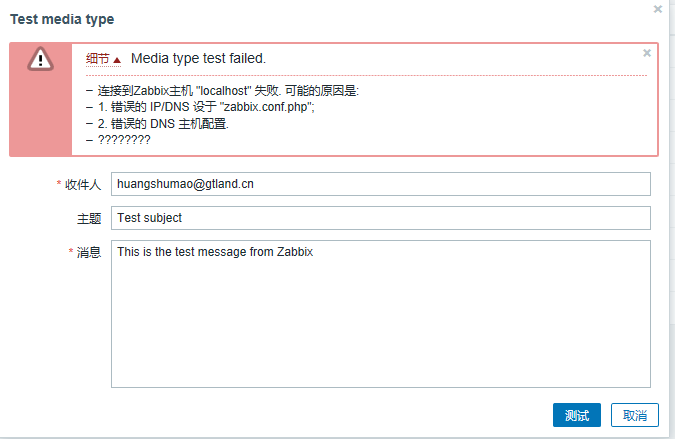Screen dimensions: 675x439
Task: Click the 收件人 field label
Action: pos(83,185)
